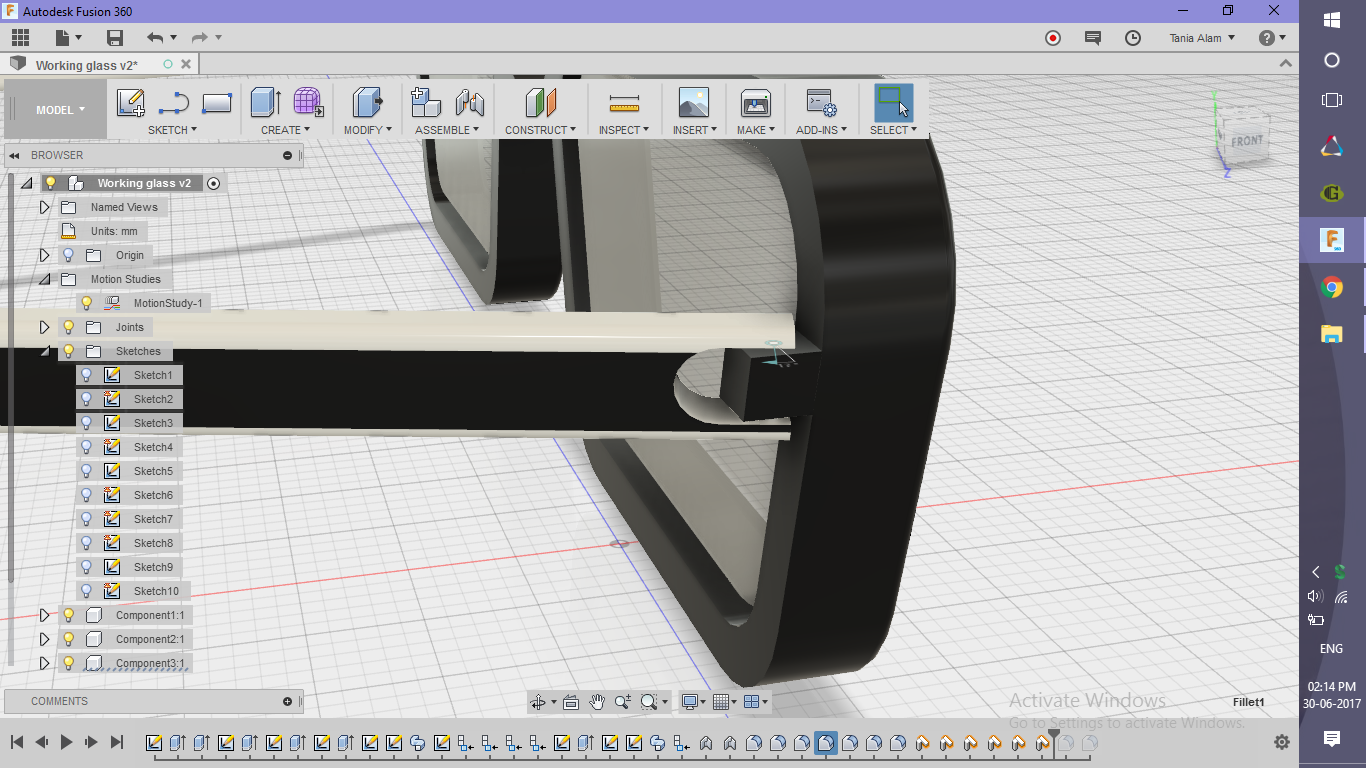Screen dimensions: 1366x768
Task: Click the Offset Plane icon in Construct
Action: point(540,102)
